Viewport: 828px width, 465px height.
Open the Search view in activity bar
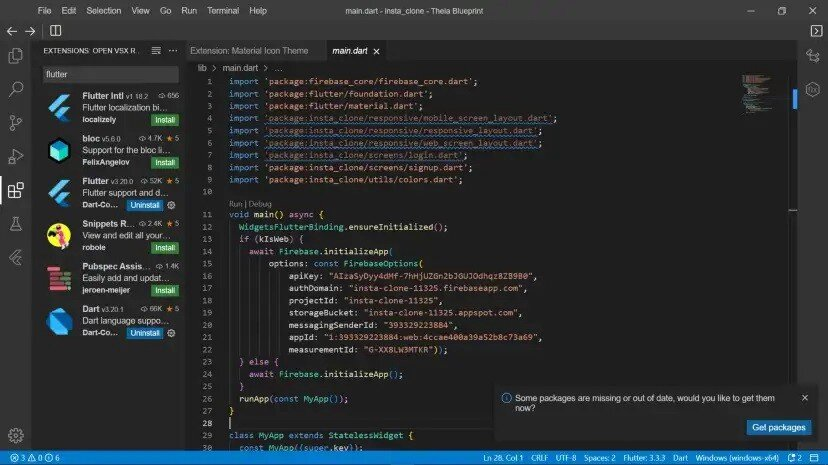coord(16,89)
